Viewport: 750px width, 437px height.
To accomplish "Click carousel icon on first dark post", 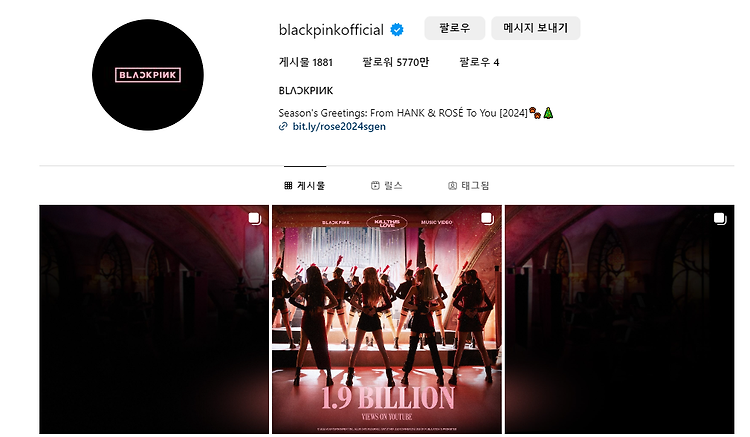I will (x=254, y=218).
